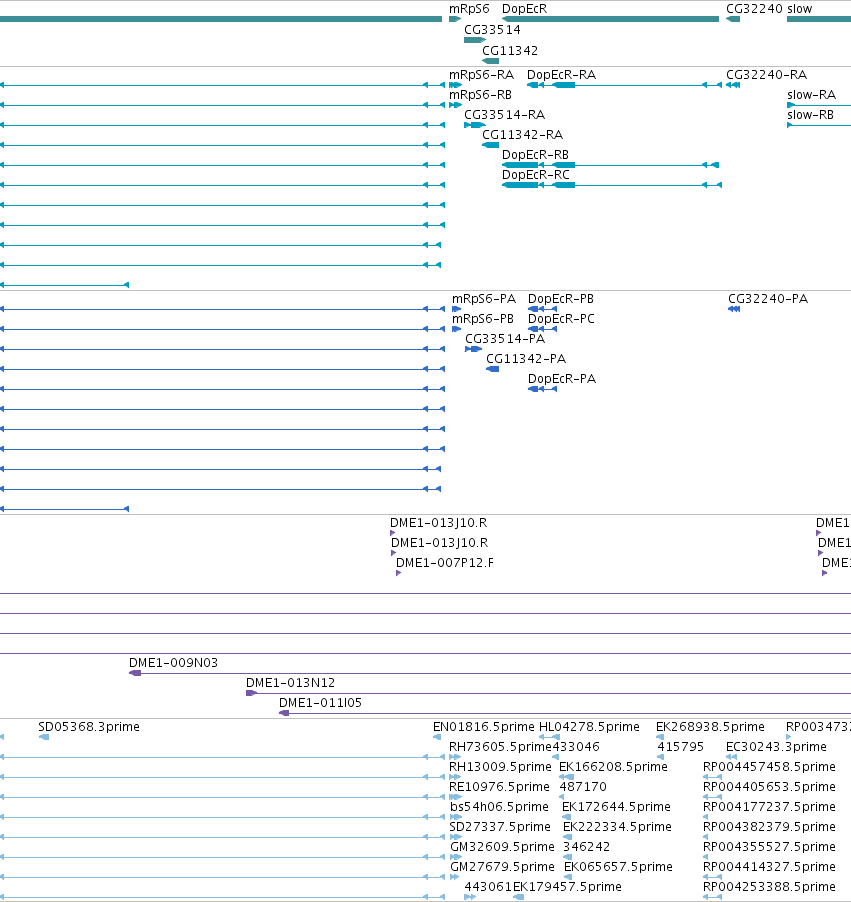Click the DopEcR-RA transcript label
This screenshot has height=902, width=851.
(x=561, y=75)
